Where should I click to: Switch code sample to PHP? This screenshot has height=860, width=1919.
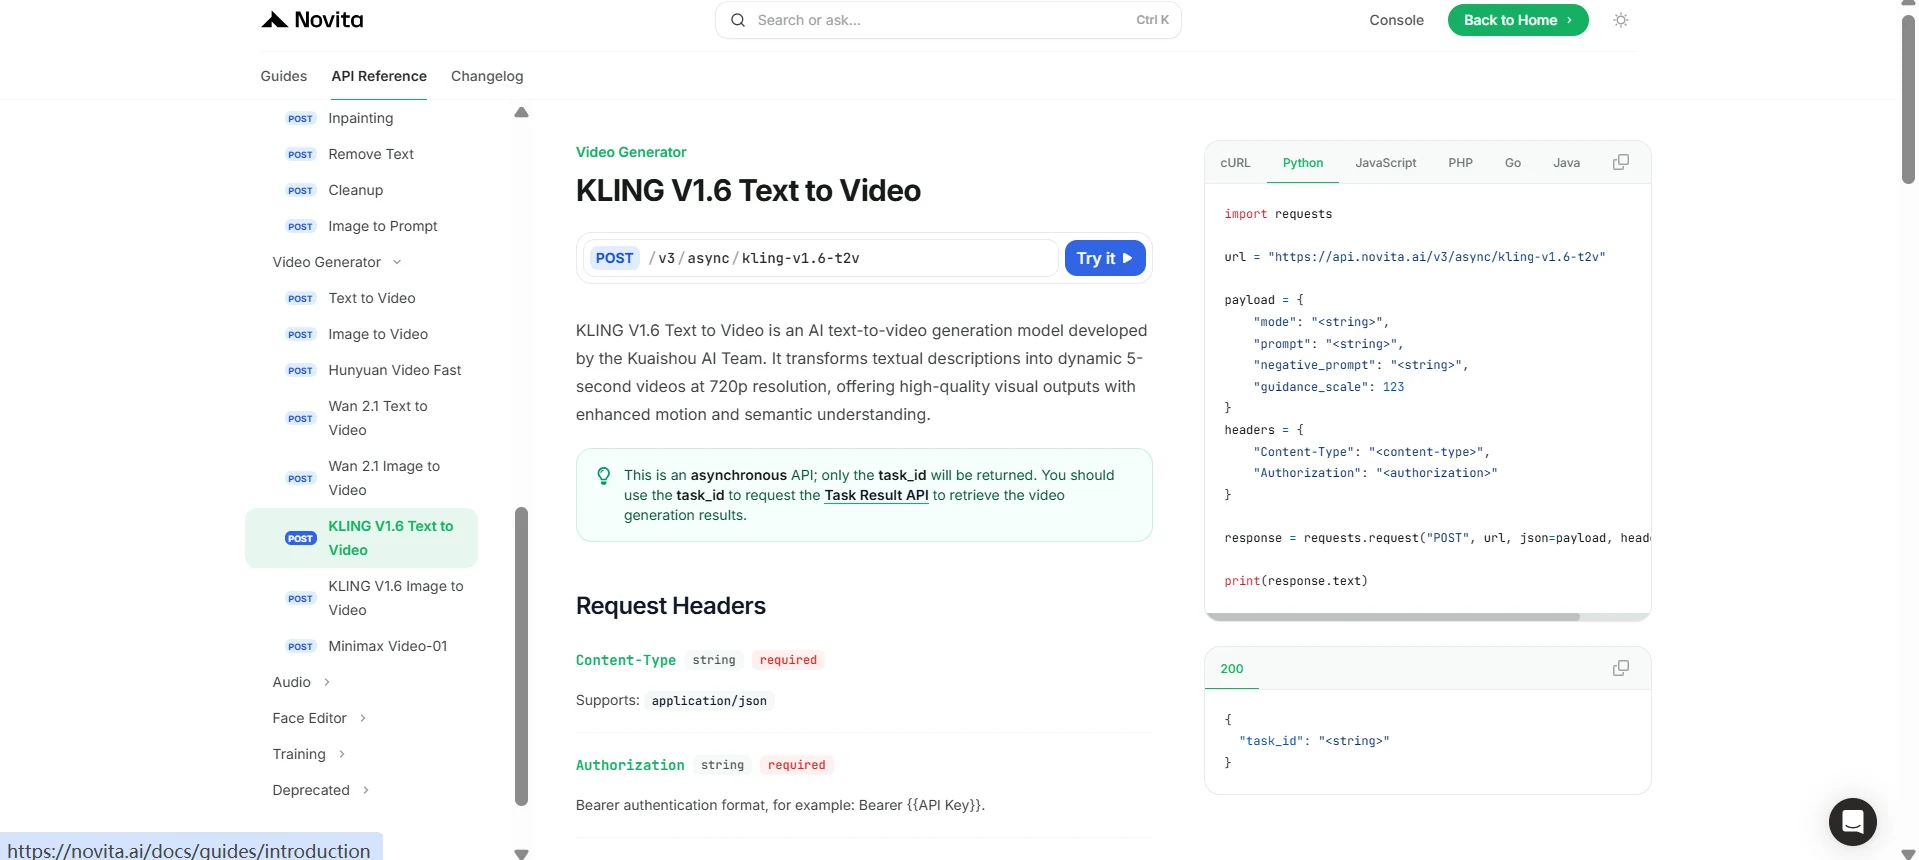click(1460, 163)
